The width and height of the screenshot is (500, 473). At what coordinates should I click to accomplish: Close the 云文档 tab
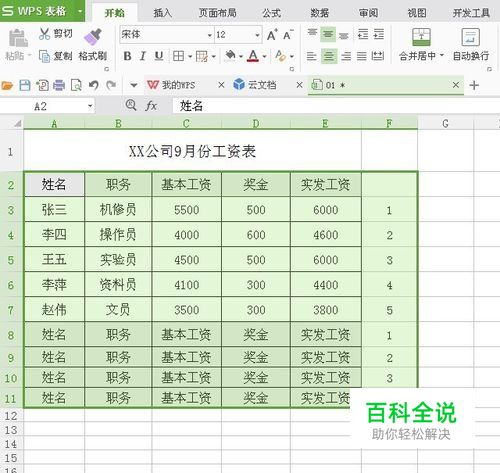coord(299,85)
